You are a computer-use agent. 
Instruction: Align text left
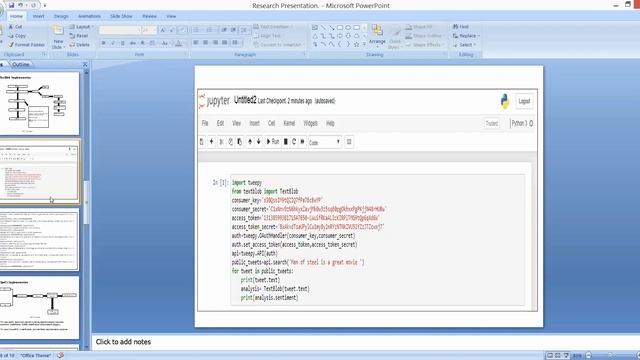[196, 43]
